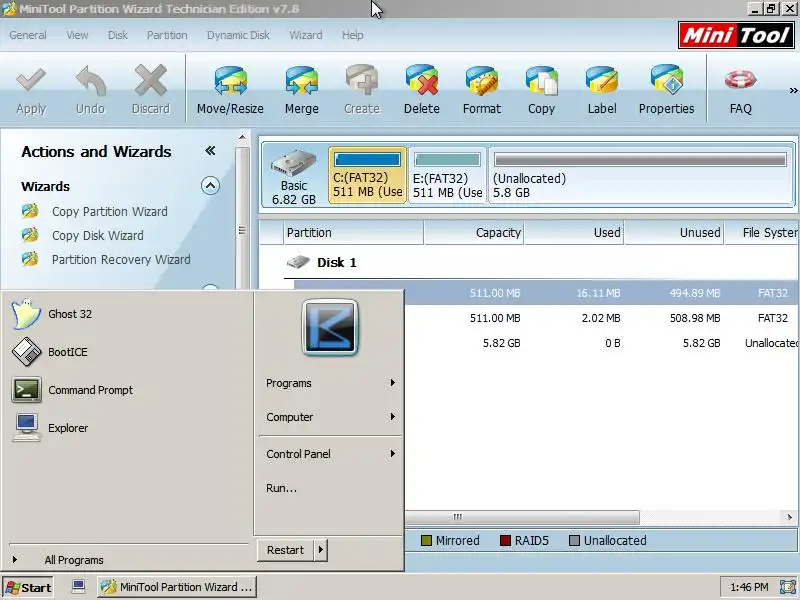
Task: Select the row with 2.02 MB used
Action: tap(602, 318)
